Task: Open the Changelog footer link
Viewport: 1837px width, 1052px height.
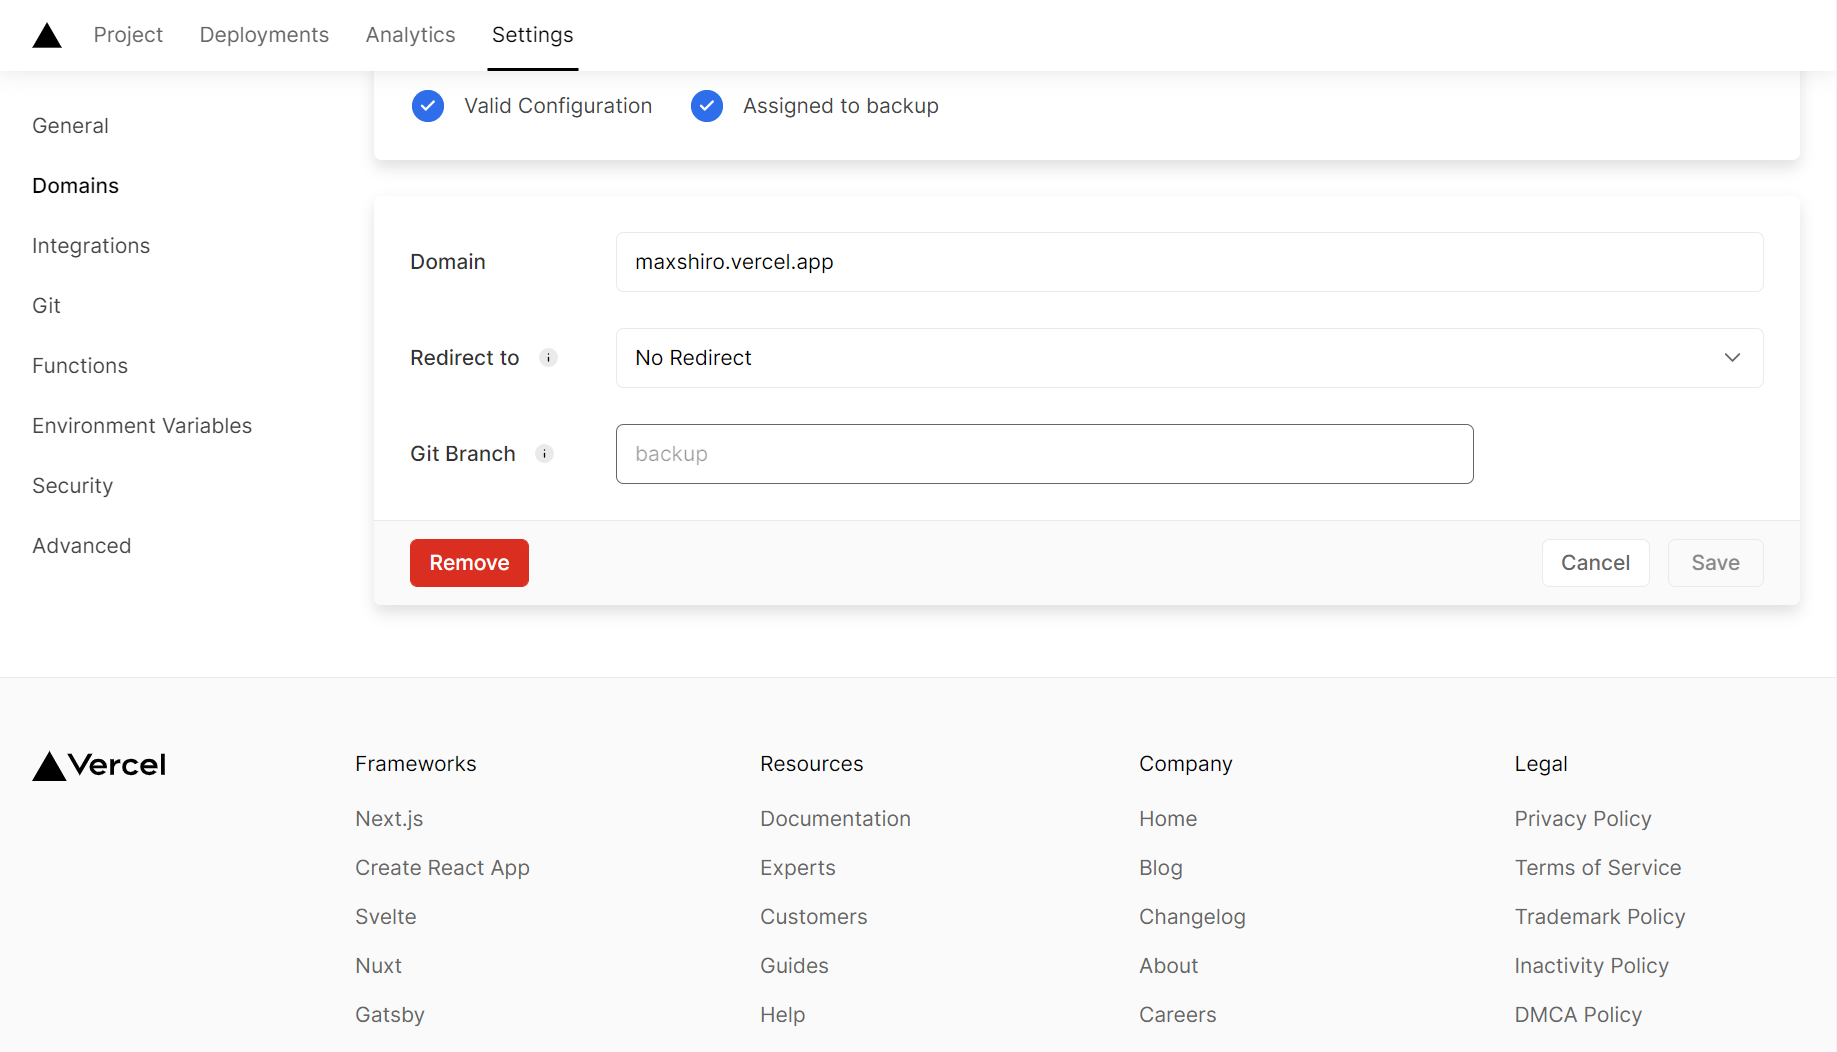Action: coord(1192,917)
